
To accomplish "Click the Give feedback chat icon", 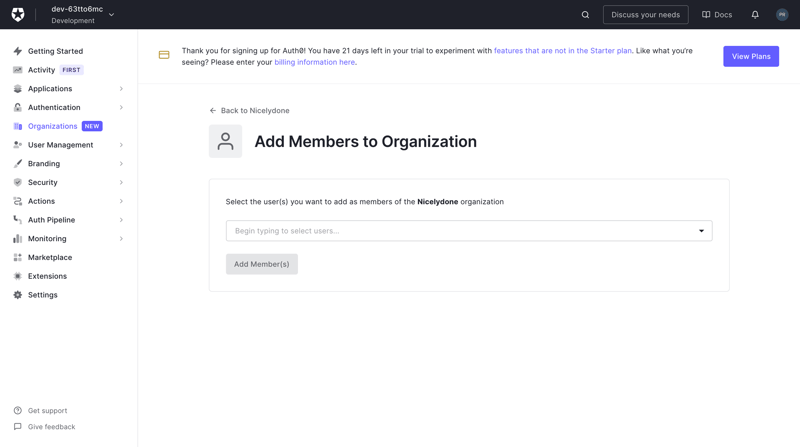I will click(18, 427).
